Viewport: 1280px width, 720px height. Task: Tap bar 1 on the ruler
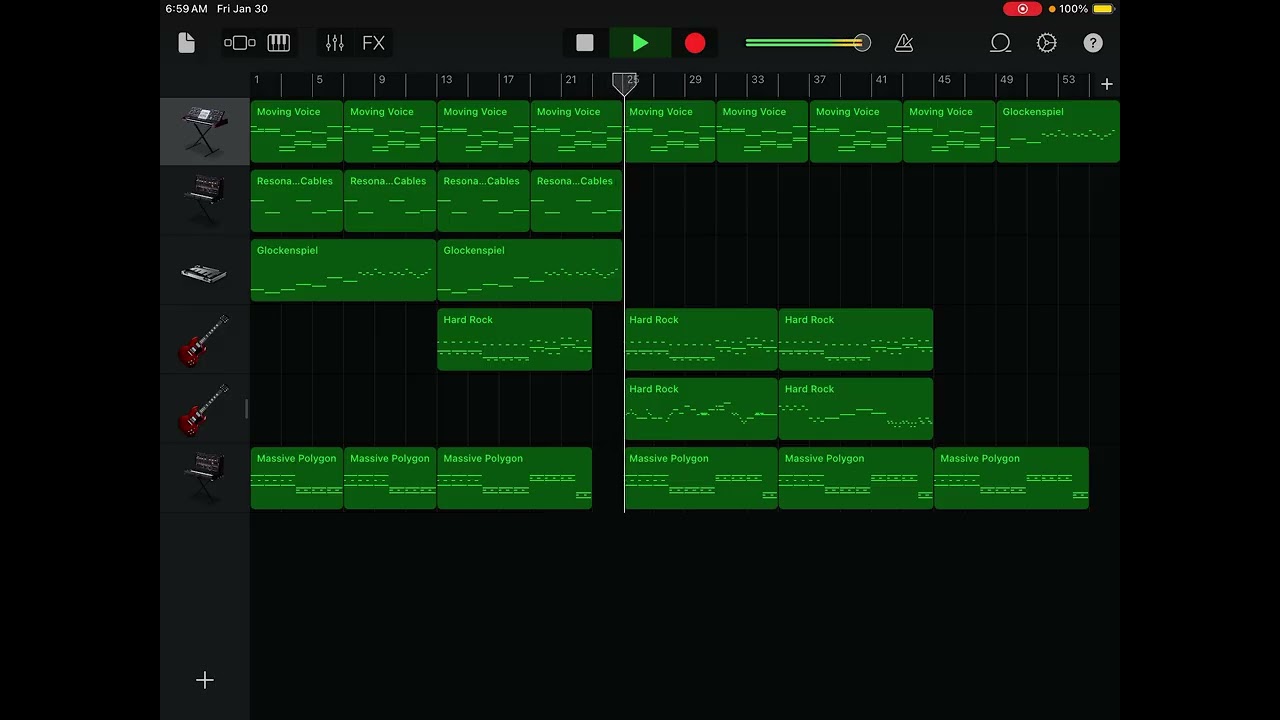(x=257, y=79)
